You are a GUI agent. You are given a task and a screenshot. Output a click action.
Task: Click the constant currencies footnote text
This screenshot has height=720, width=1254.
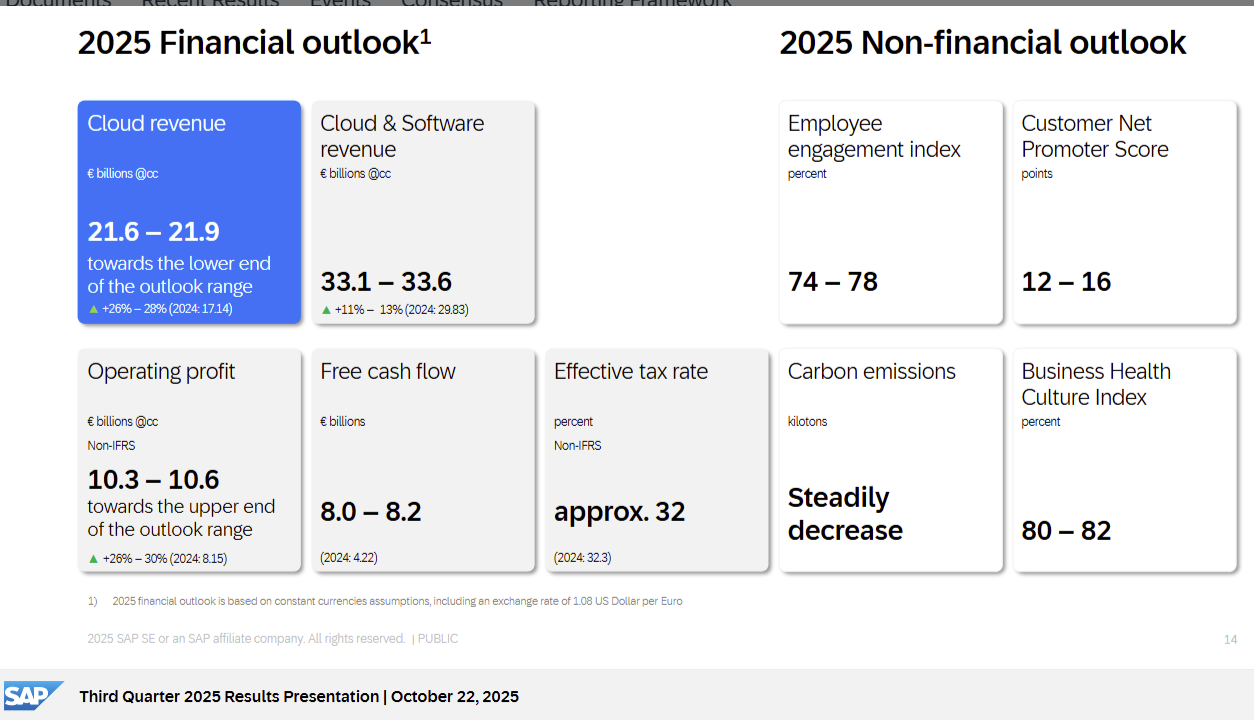coord(397,601)
